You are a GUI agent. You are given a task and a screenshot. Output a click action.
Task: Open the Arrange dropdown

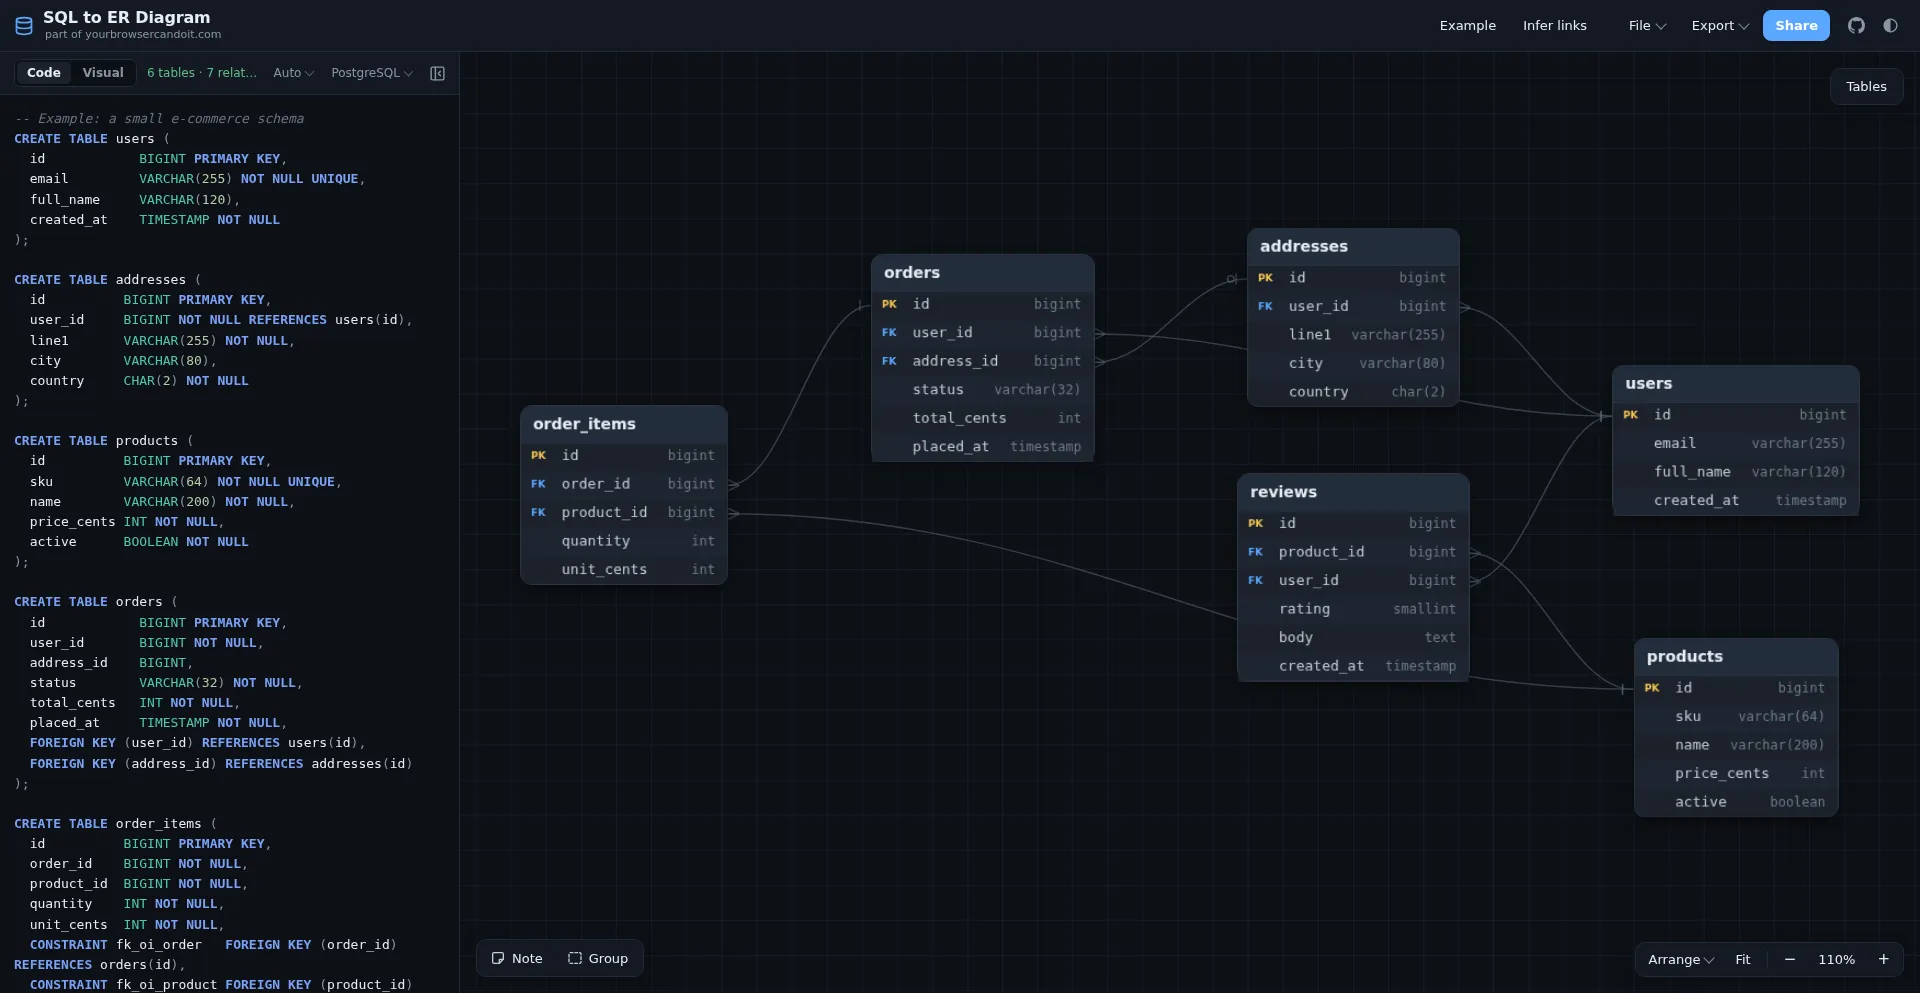1680,959
